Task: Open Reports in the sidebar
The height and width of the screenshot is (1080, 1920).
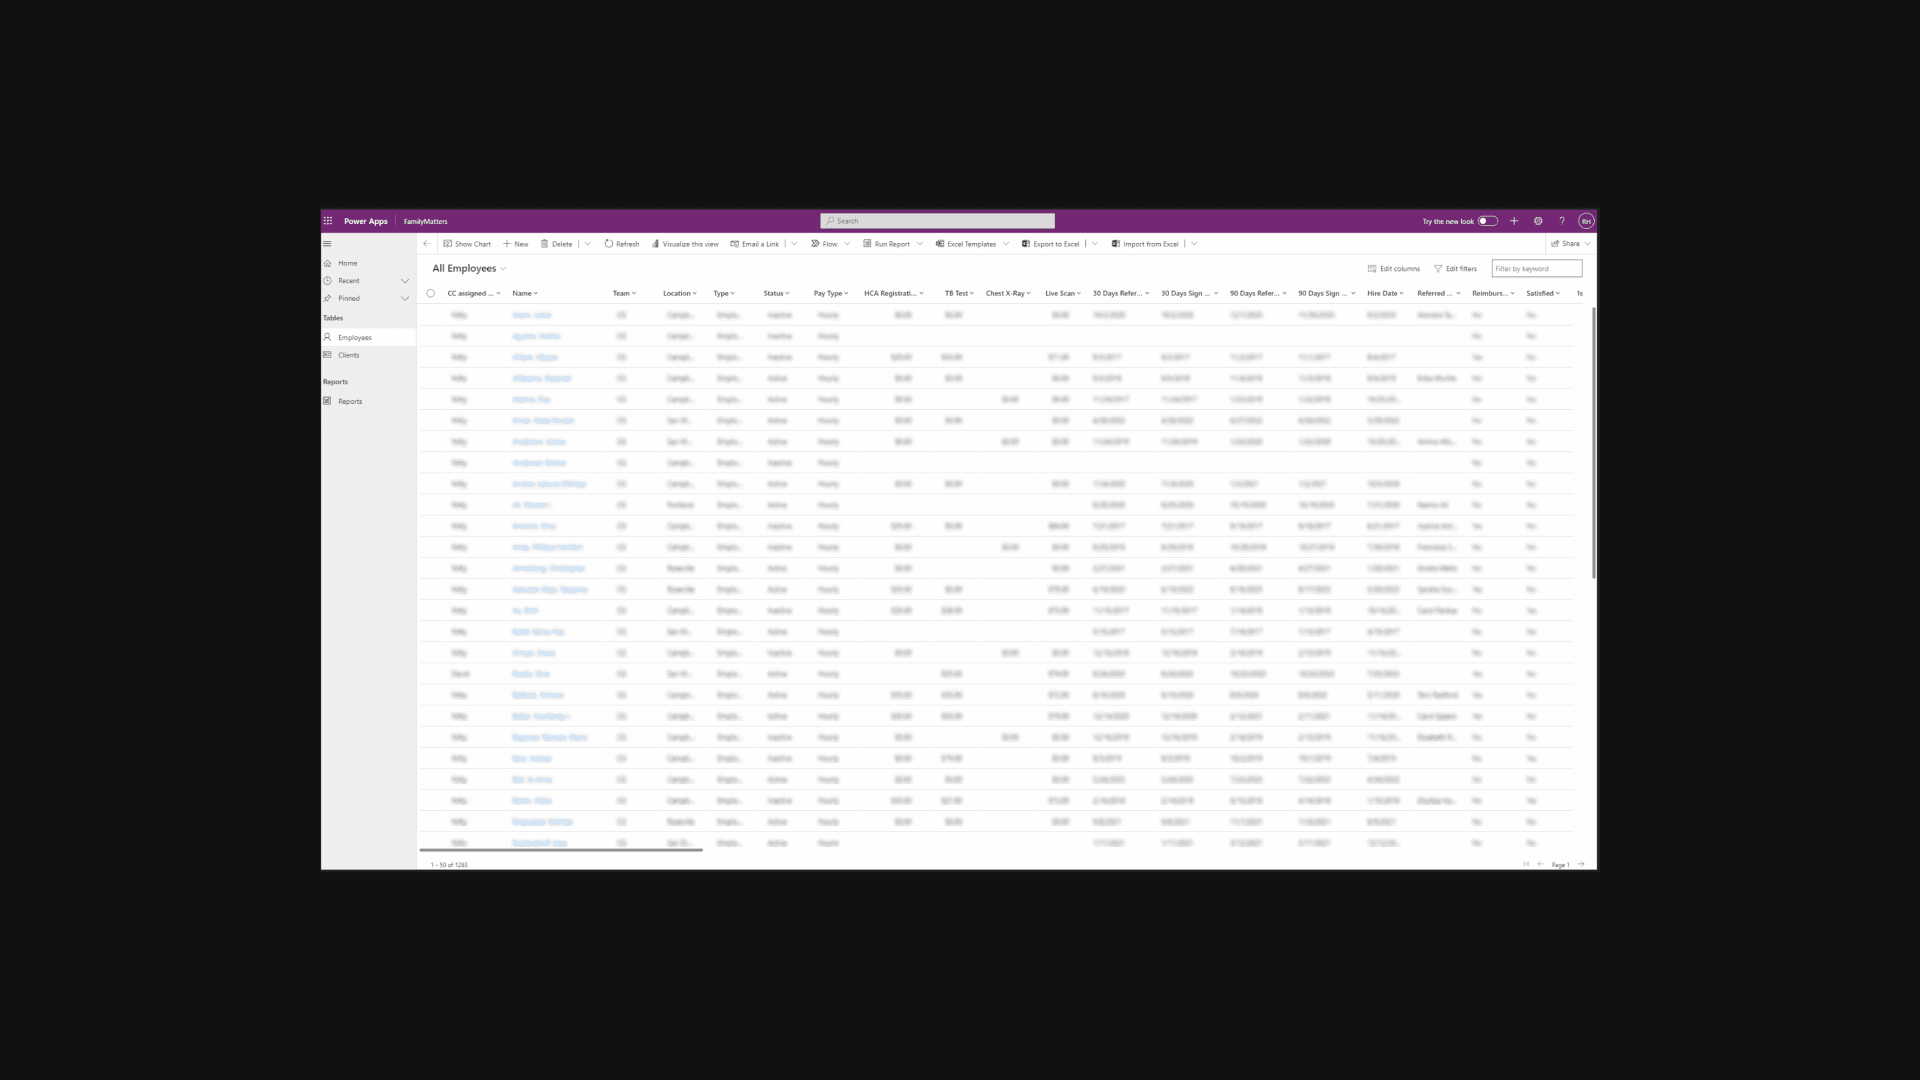Action: [x=349, y=402]
